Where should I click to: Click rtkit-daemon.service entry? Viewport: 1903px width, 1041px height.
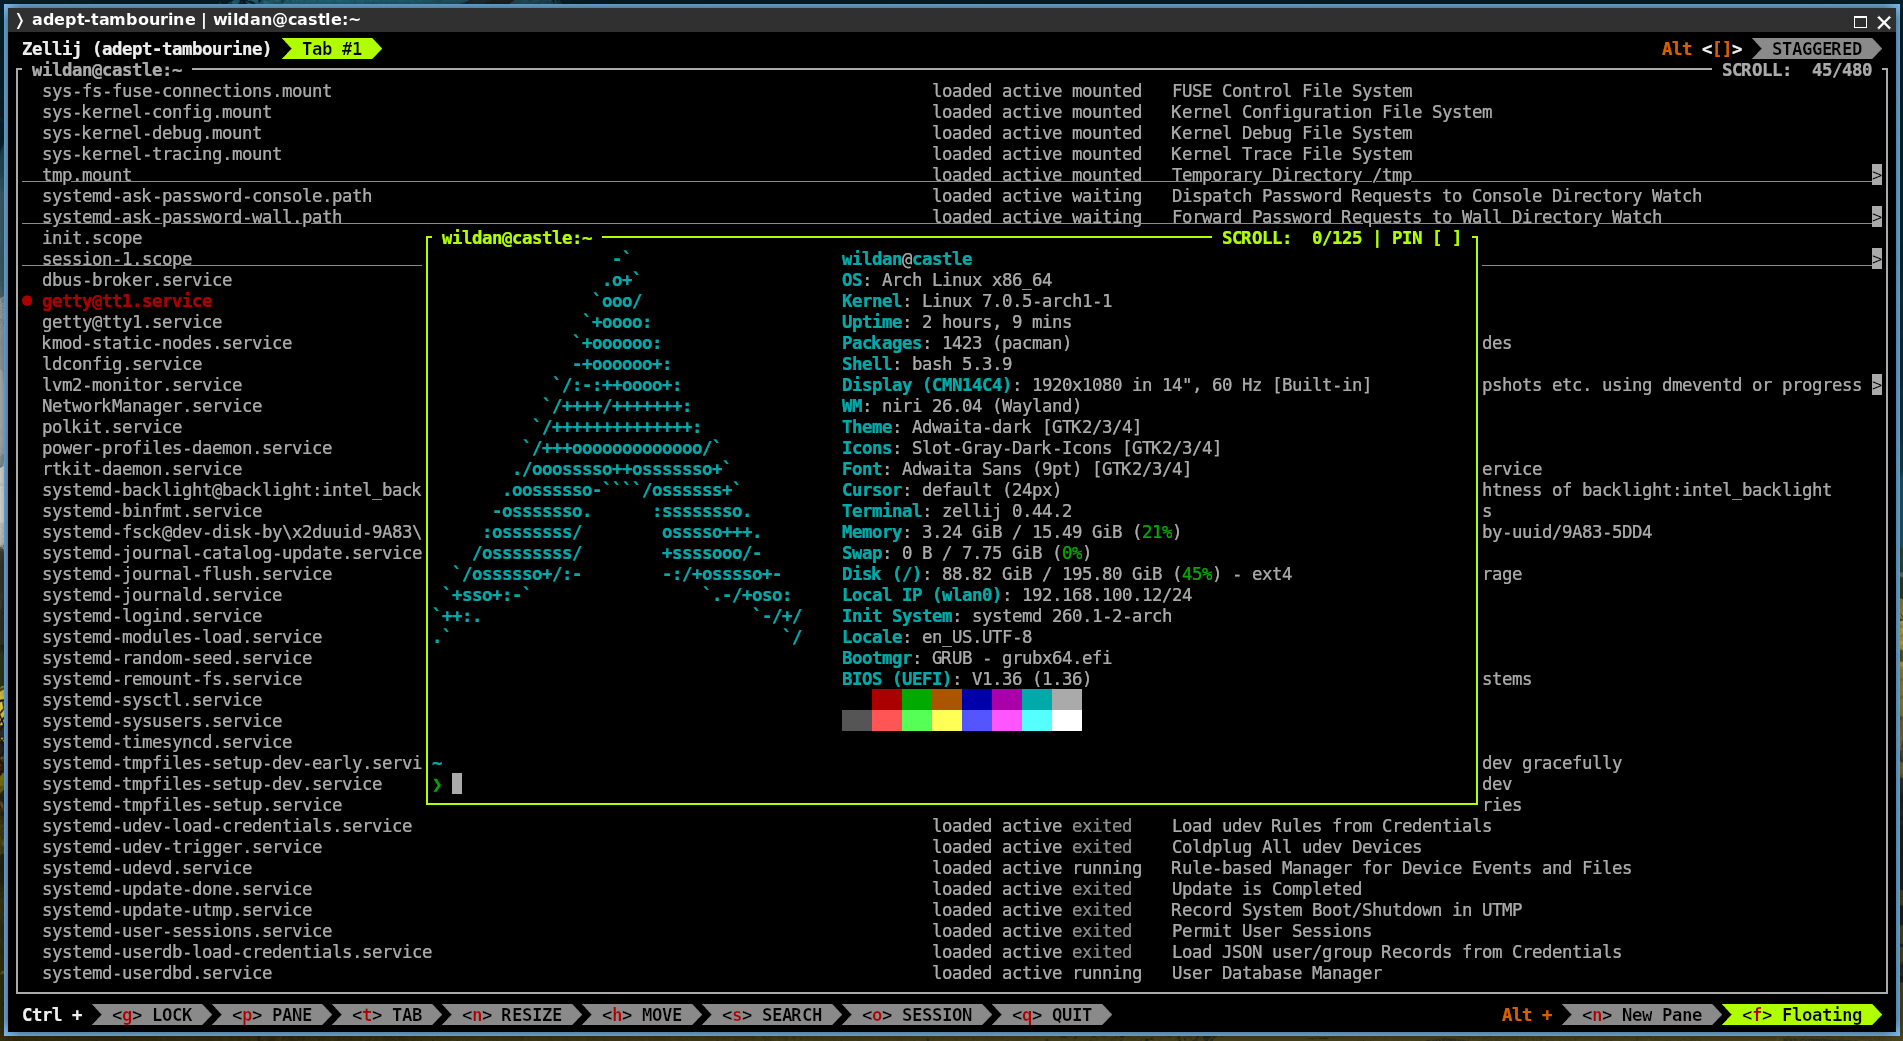coord(142,469)
